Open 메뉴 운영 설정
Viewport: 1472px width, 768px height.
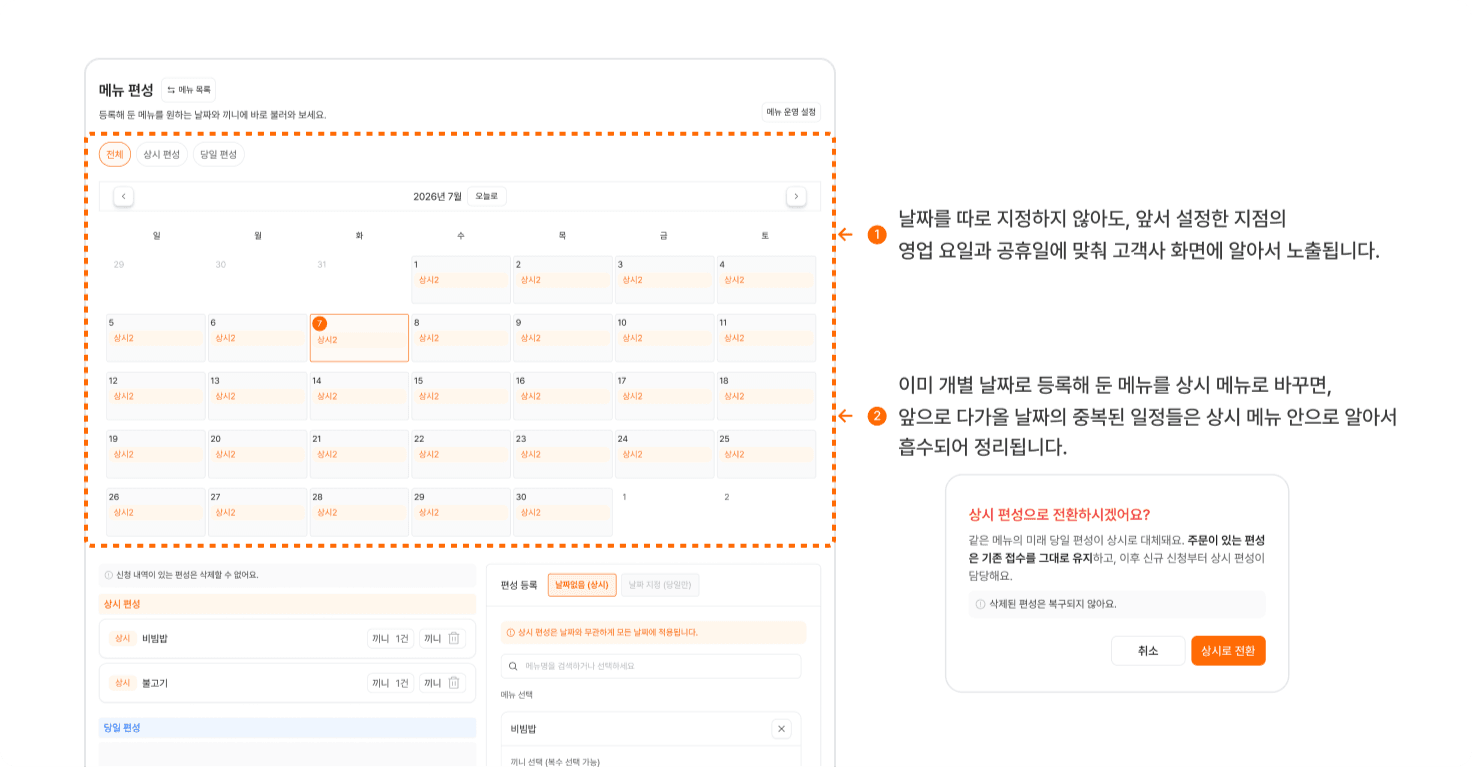[x=791, y=112]
